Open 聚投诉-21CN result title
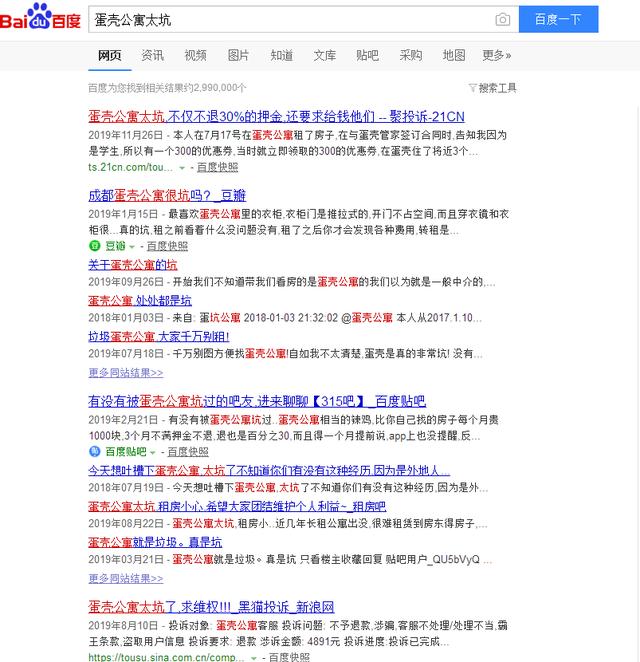 [277, 117]
